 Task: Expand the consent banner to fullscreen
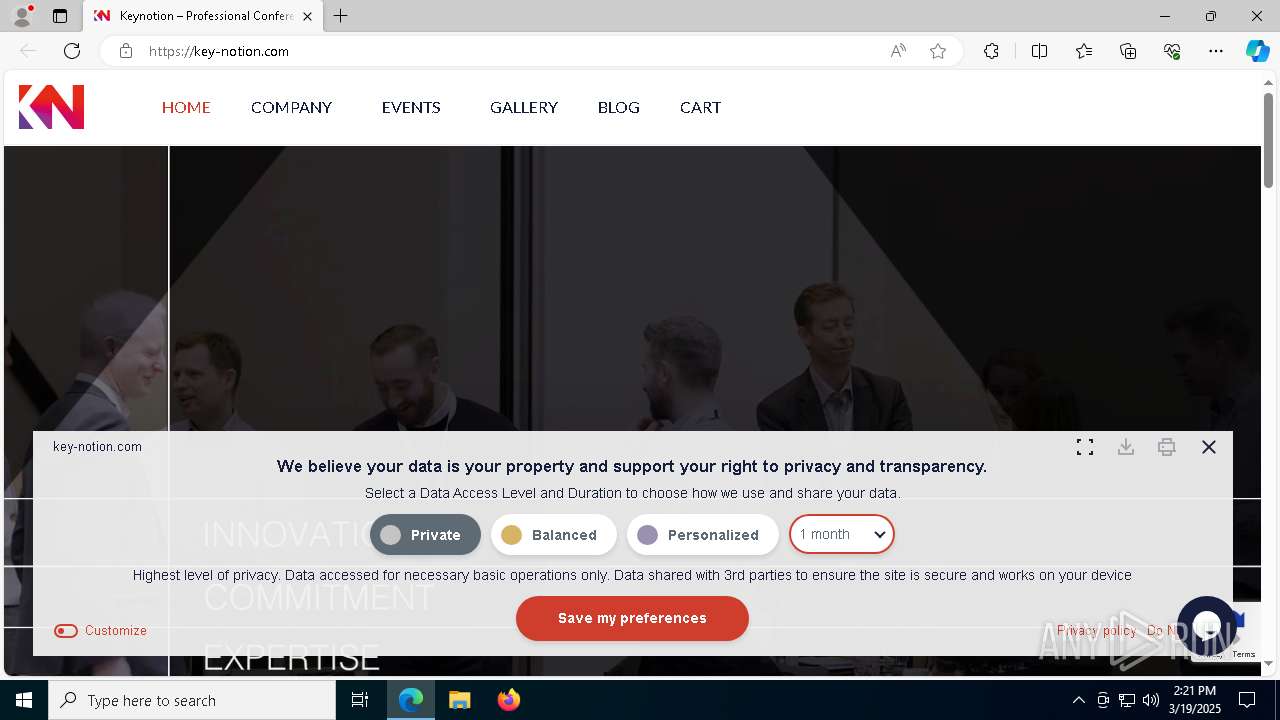tap(1085, 447)
